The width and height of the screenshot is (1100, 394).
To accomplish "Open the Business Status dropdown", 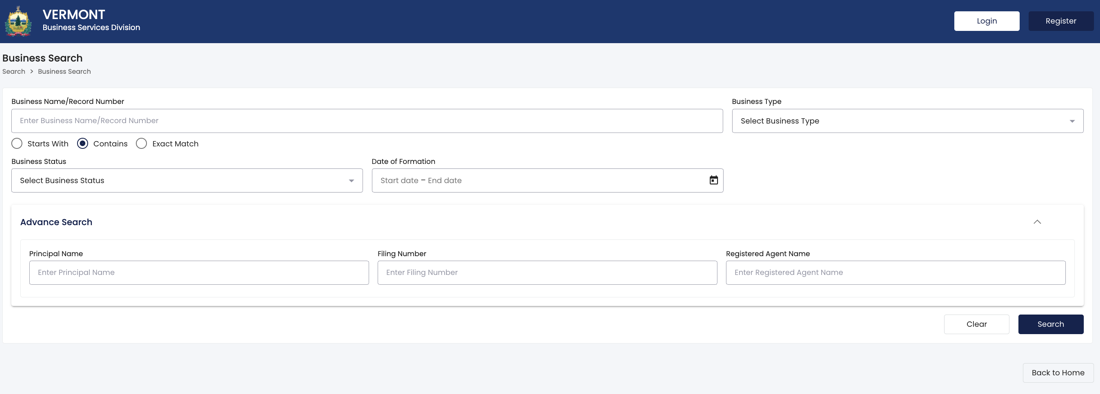I will [187, 180].
